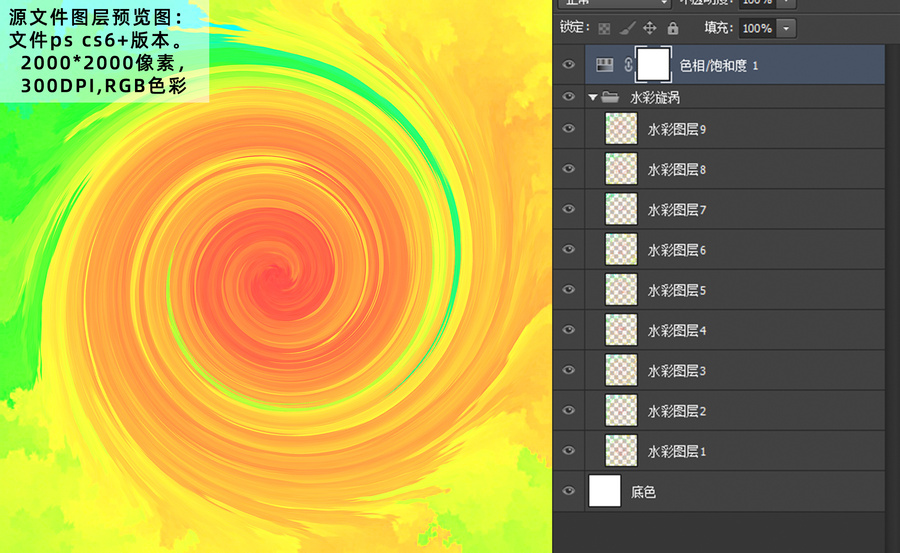The image size is (900, 553).
Task: Click the 填充 fill label
Action: pyautogui.click(x=718, y=28)
